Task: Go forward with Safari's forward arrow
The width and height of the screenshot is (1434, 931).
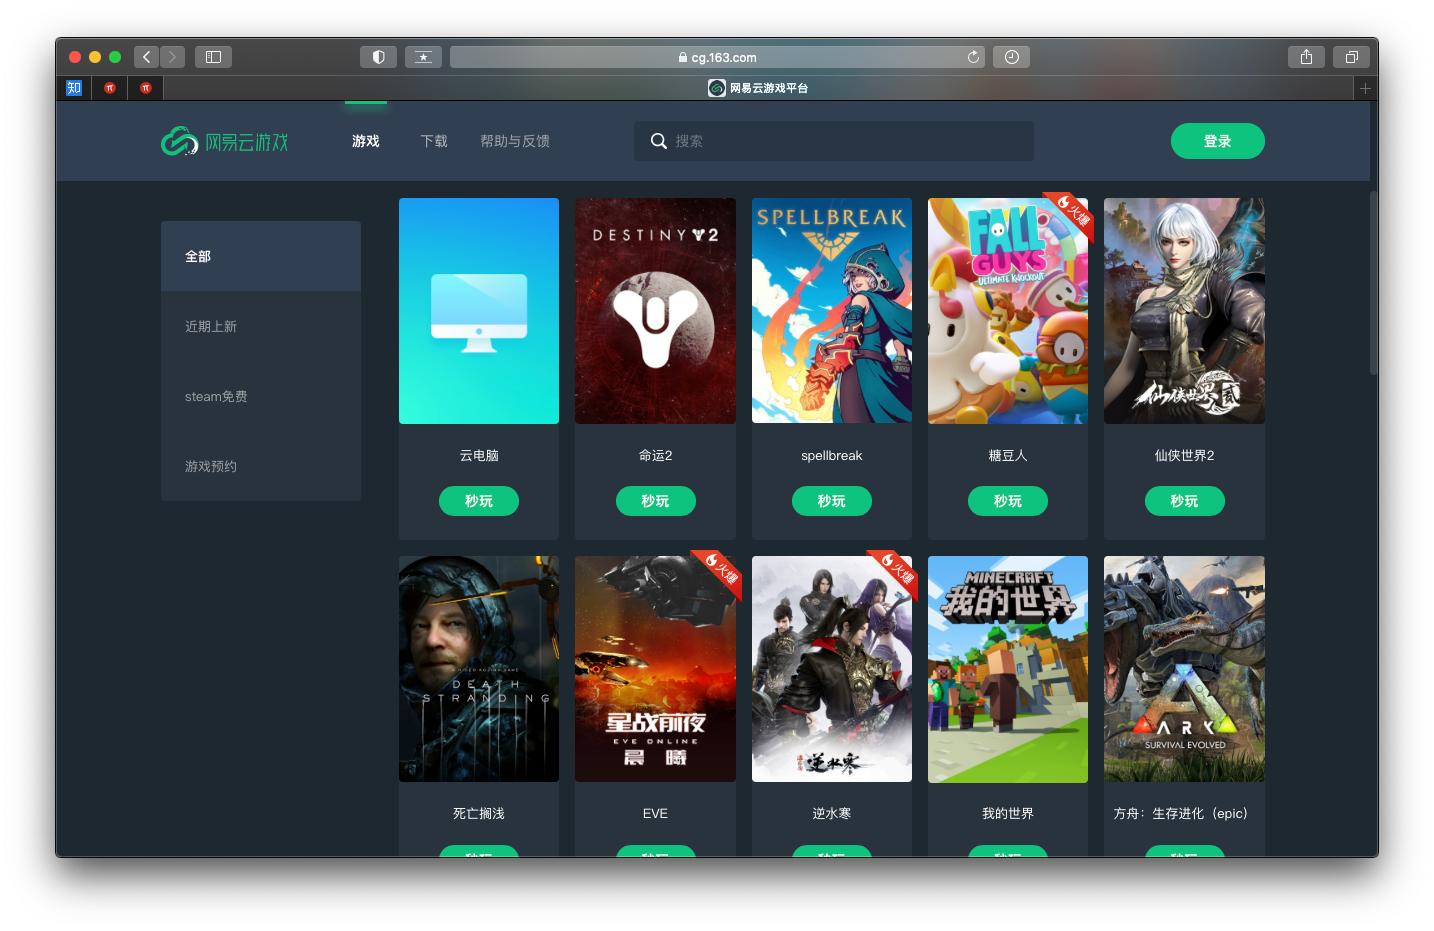Action: coord(172,57)
